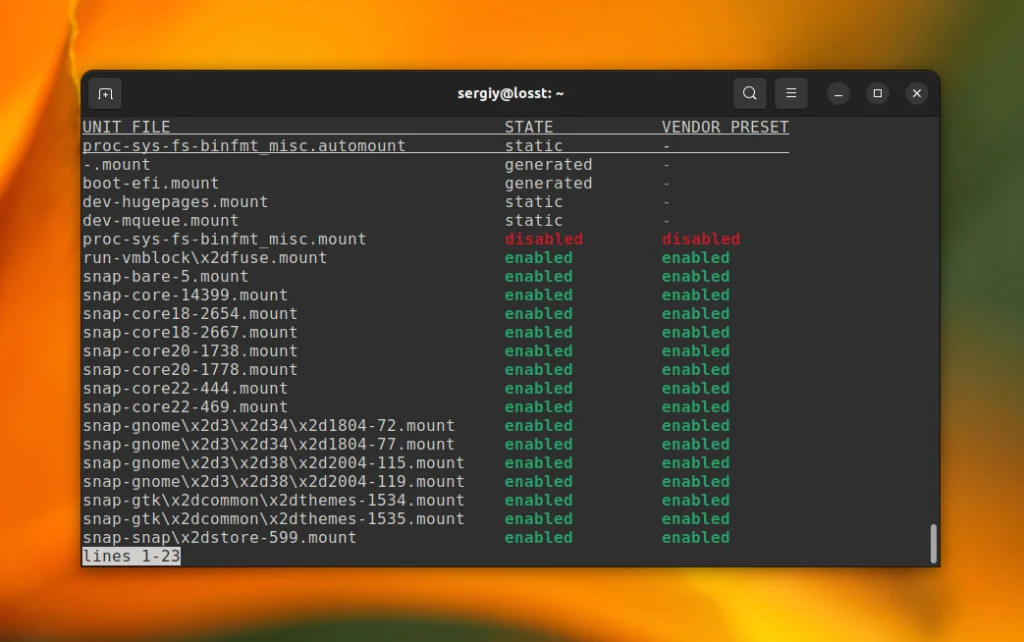Open the terminal search icon
Screen dimensions: 1024x642
pos(750,93)
